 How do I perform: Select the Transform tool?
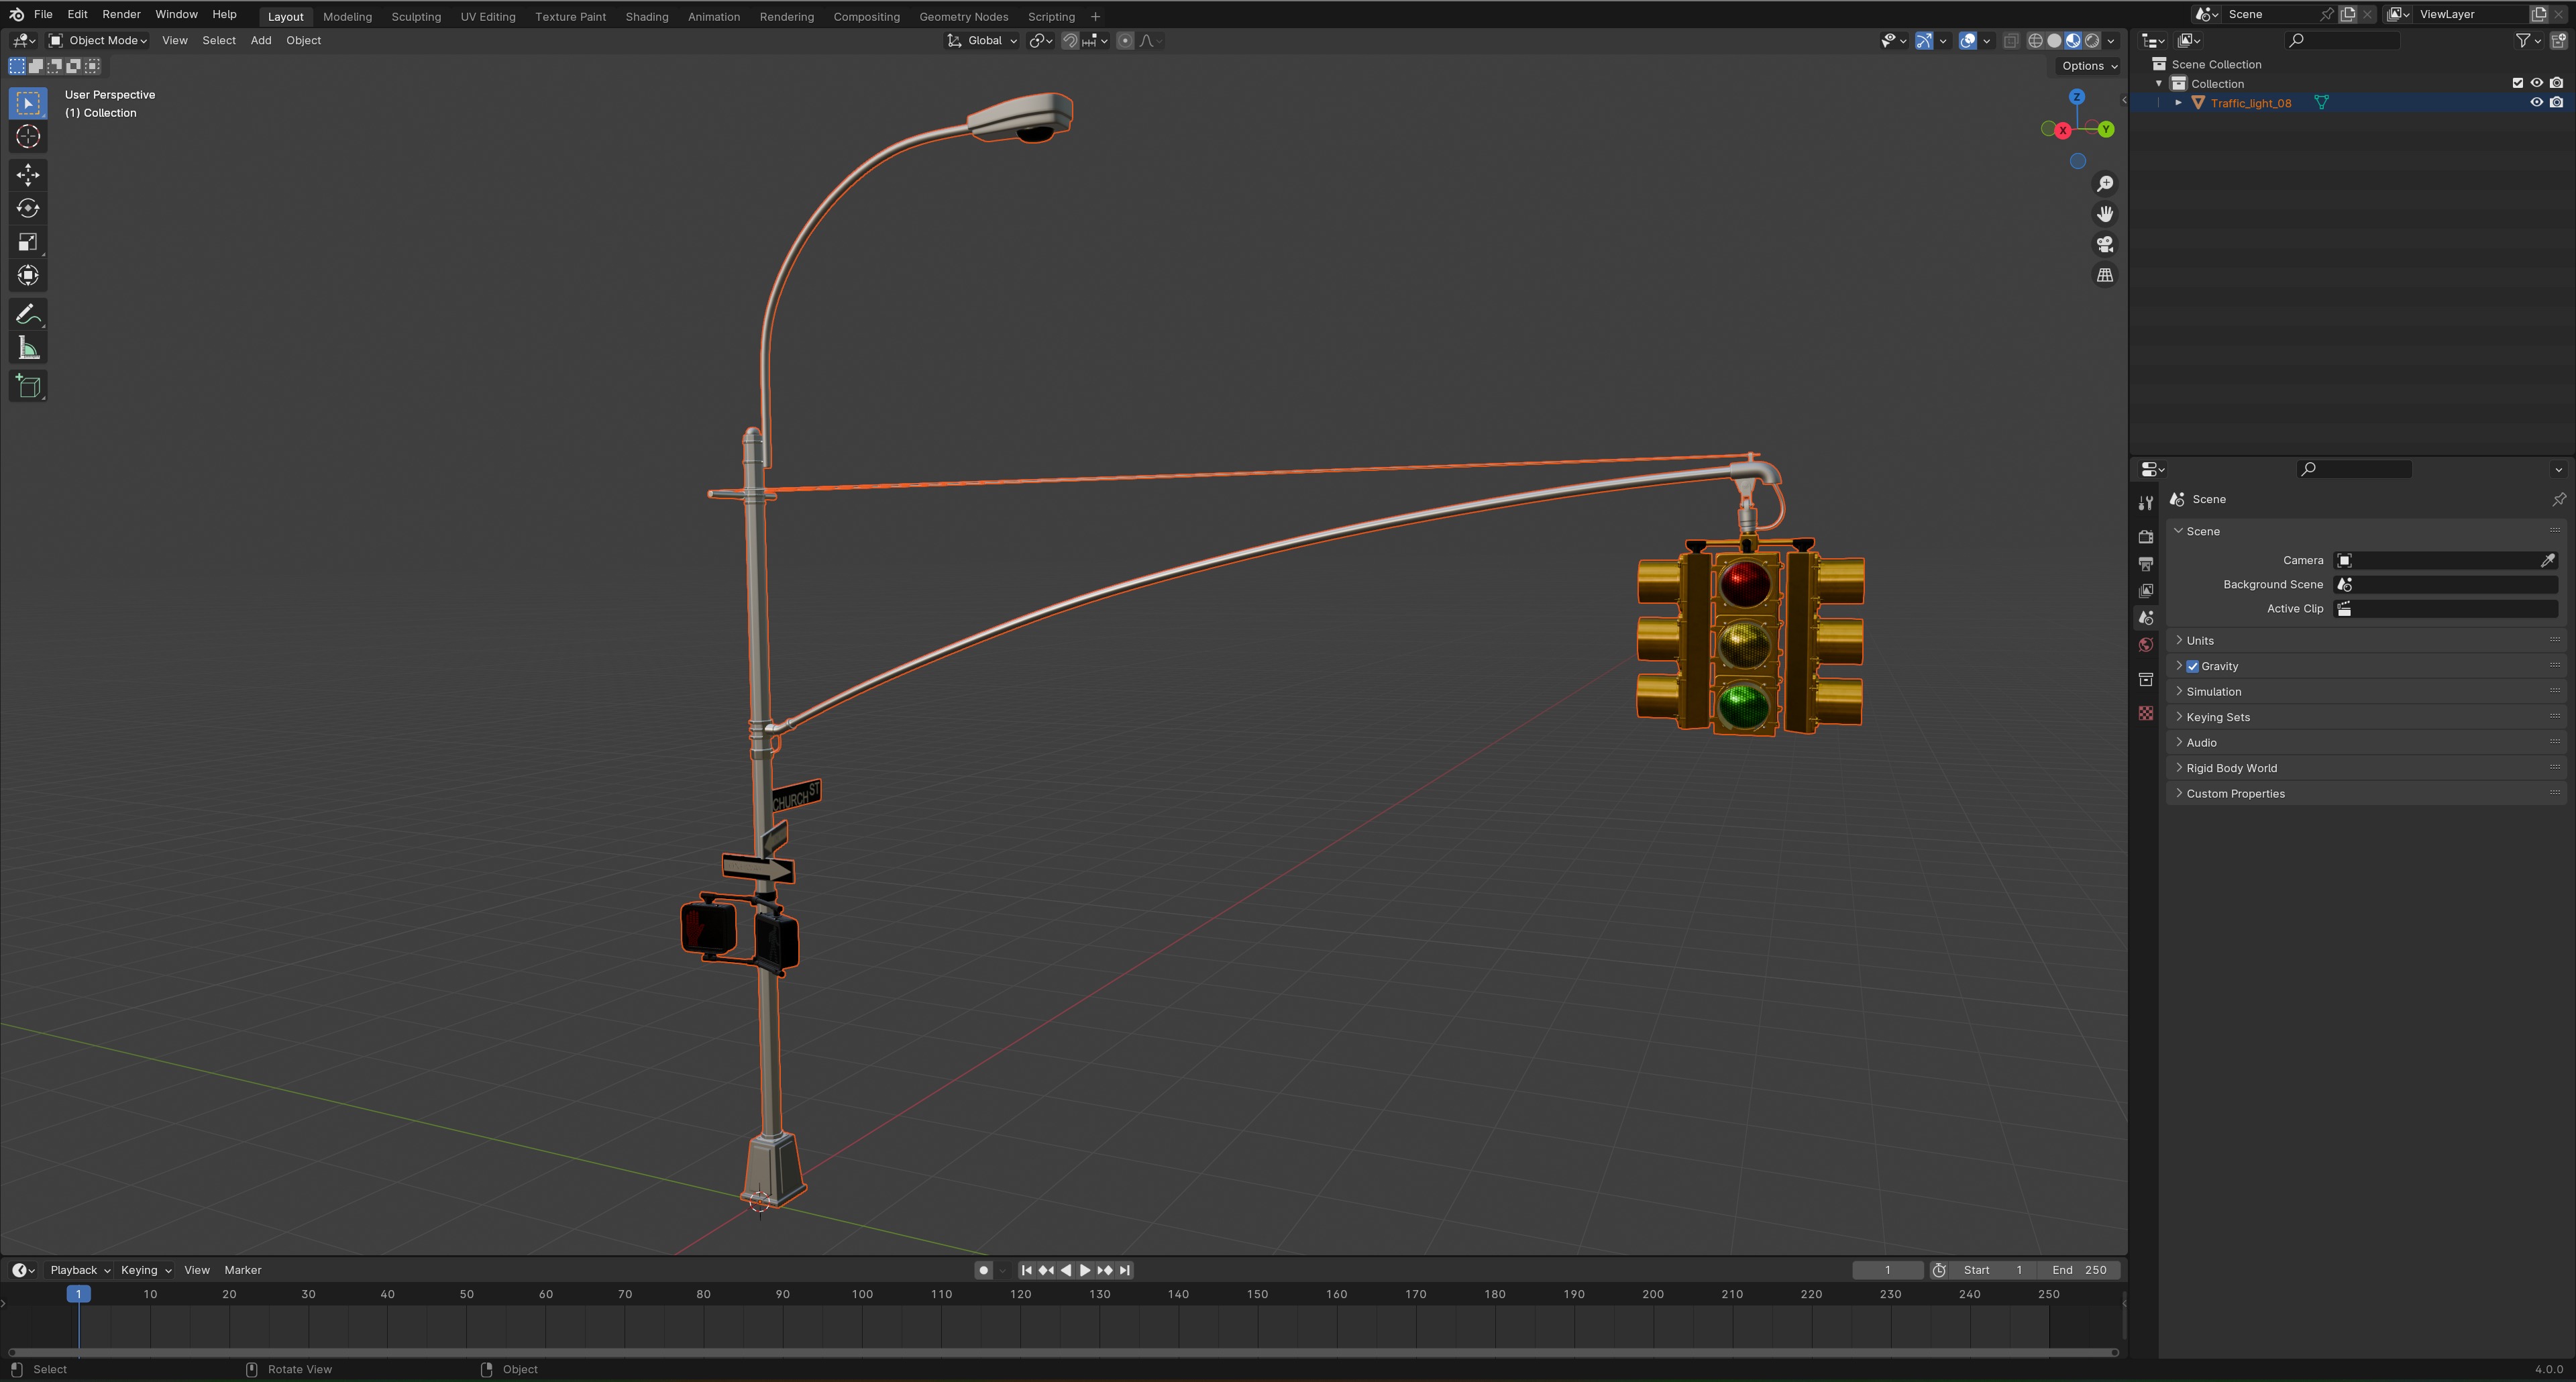click(28, 275)
